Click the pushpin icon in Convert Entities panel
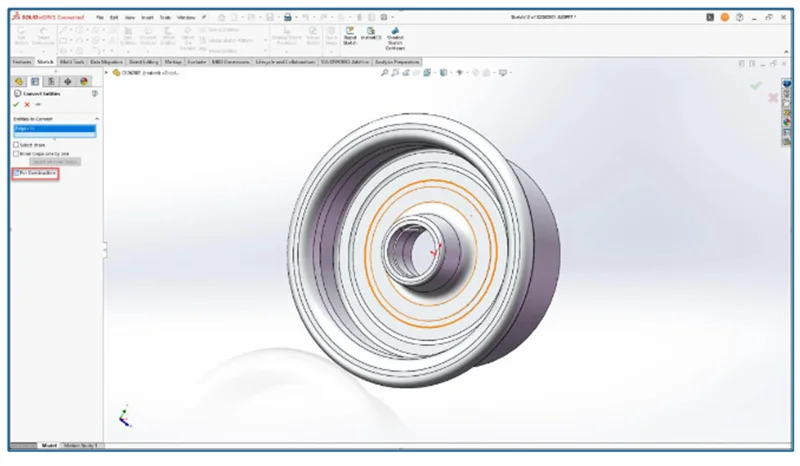The height and width of the screenshot is (466, 800). pos(38,105)
